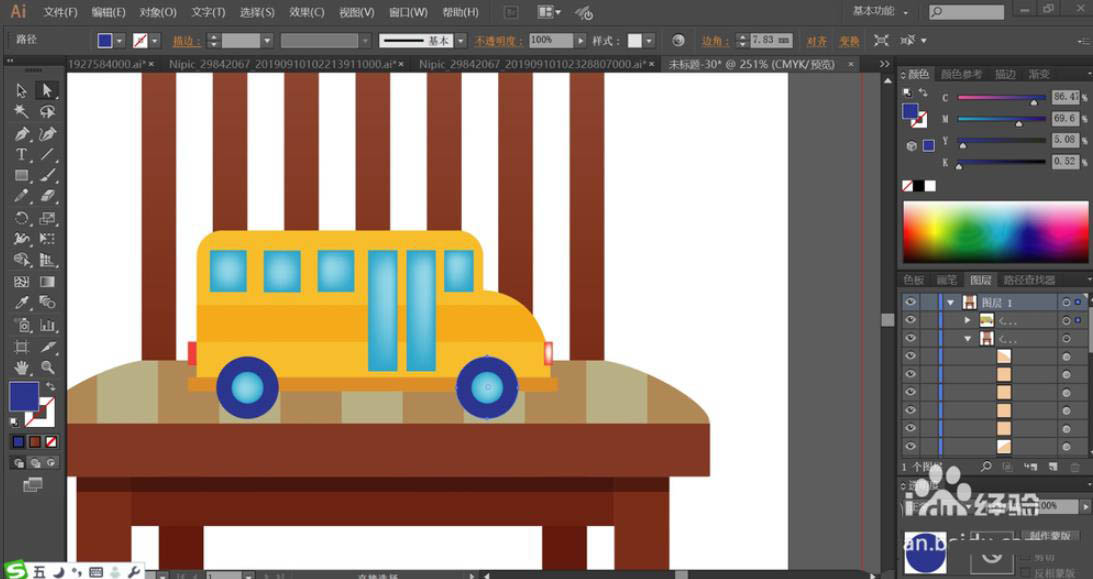Collapse 图层 1 in the Layers panel

point(950,302)
